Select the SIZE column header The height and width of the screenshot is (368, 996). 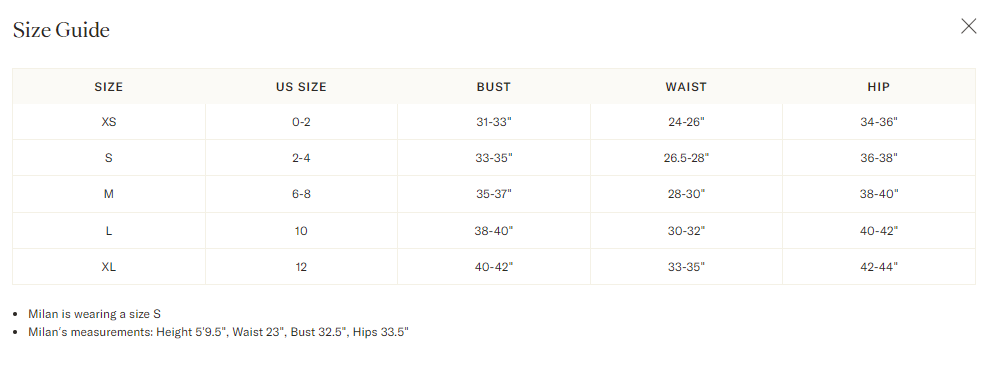point(109,87)
